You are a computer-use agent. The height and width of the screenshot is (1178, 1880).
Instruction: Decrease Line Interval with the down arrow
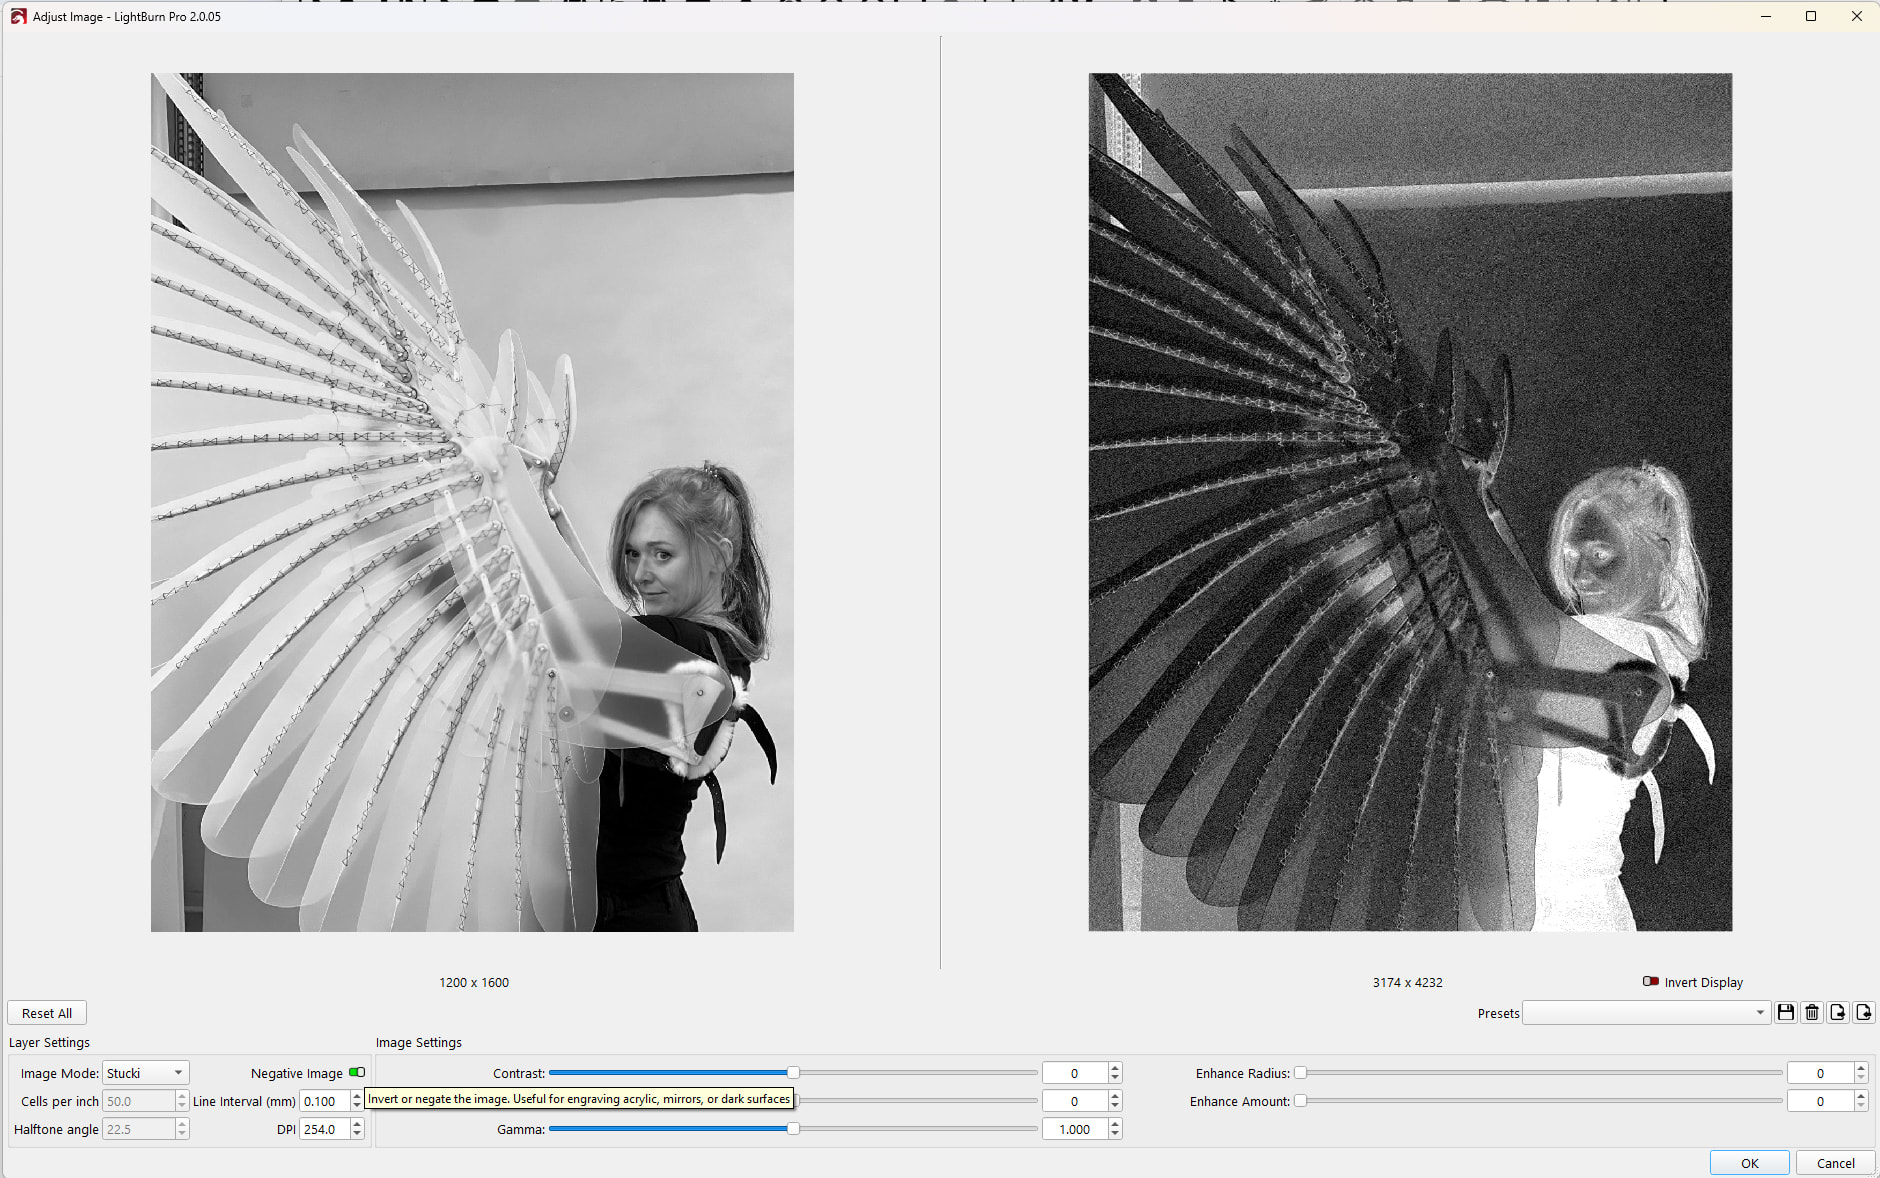(x=357, y=1106)
